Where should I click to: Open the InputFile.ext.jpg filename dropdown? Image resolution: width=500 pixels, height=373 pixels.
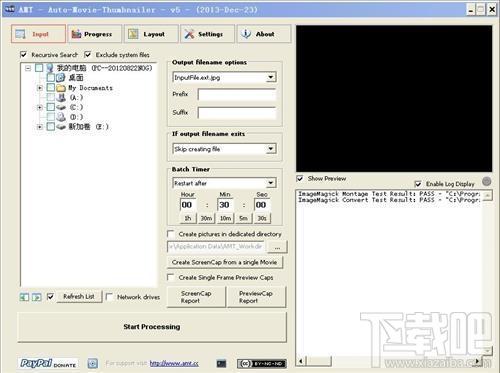click(x=271, y=77)
